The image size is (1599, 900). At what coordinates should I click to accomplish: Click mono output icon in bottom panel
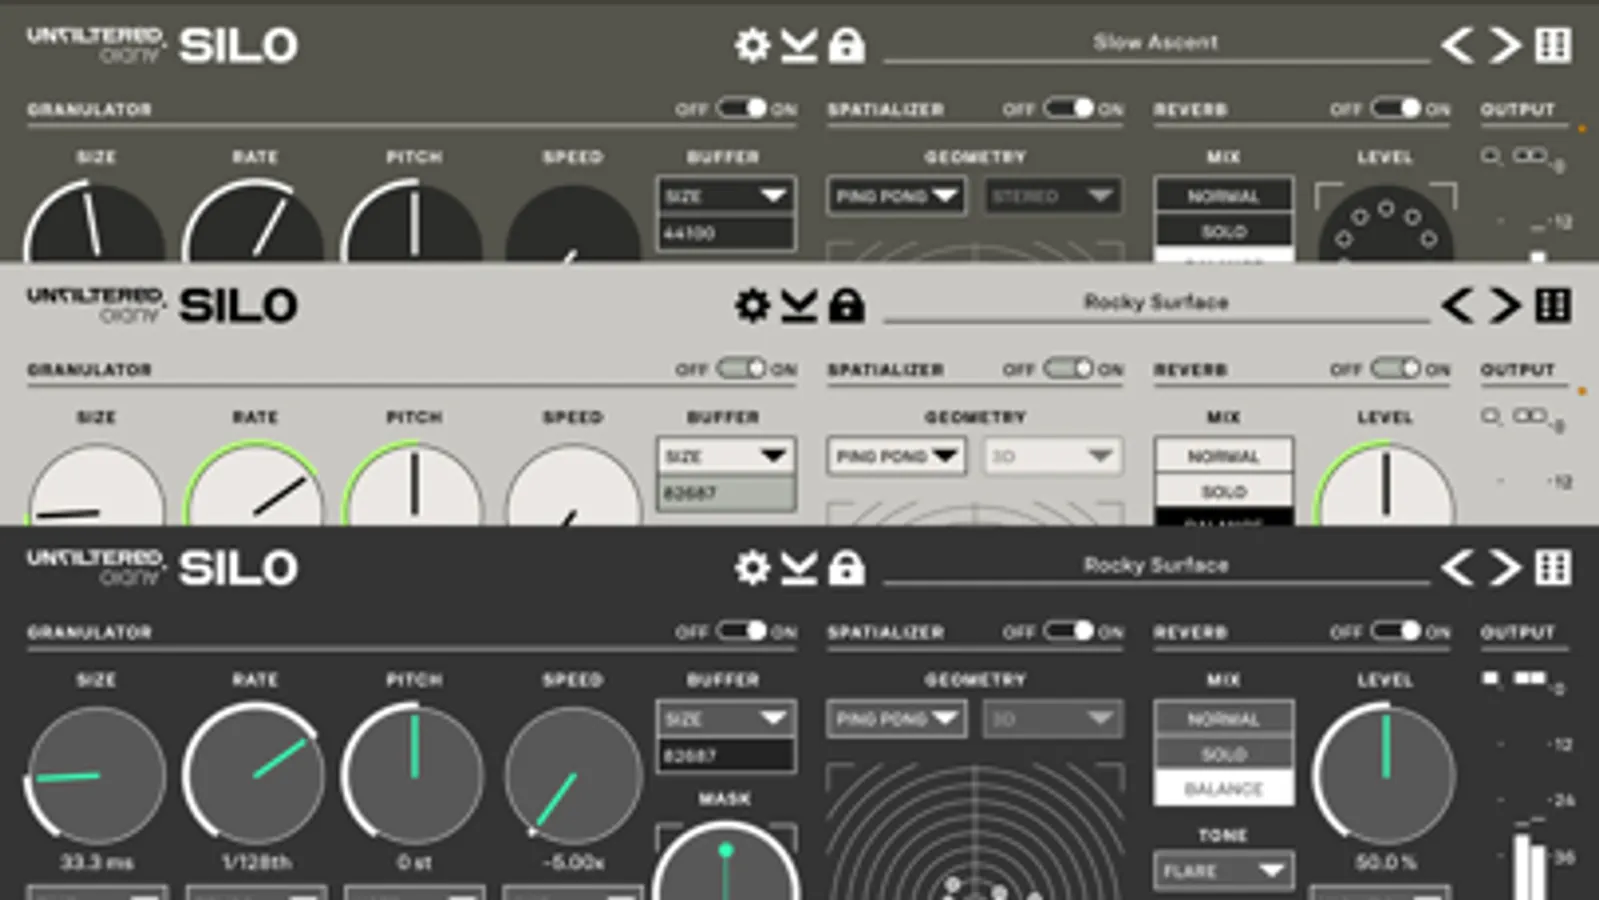(x=1490, y=679)
